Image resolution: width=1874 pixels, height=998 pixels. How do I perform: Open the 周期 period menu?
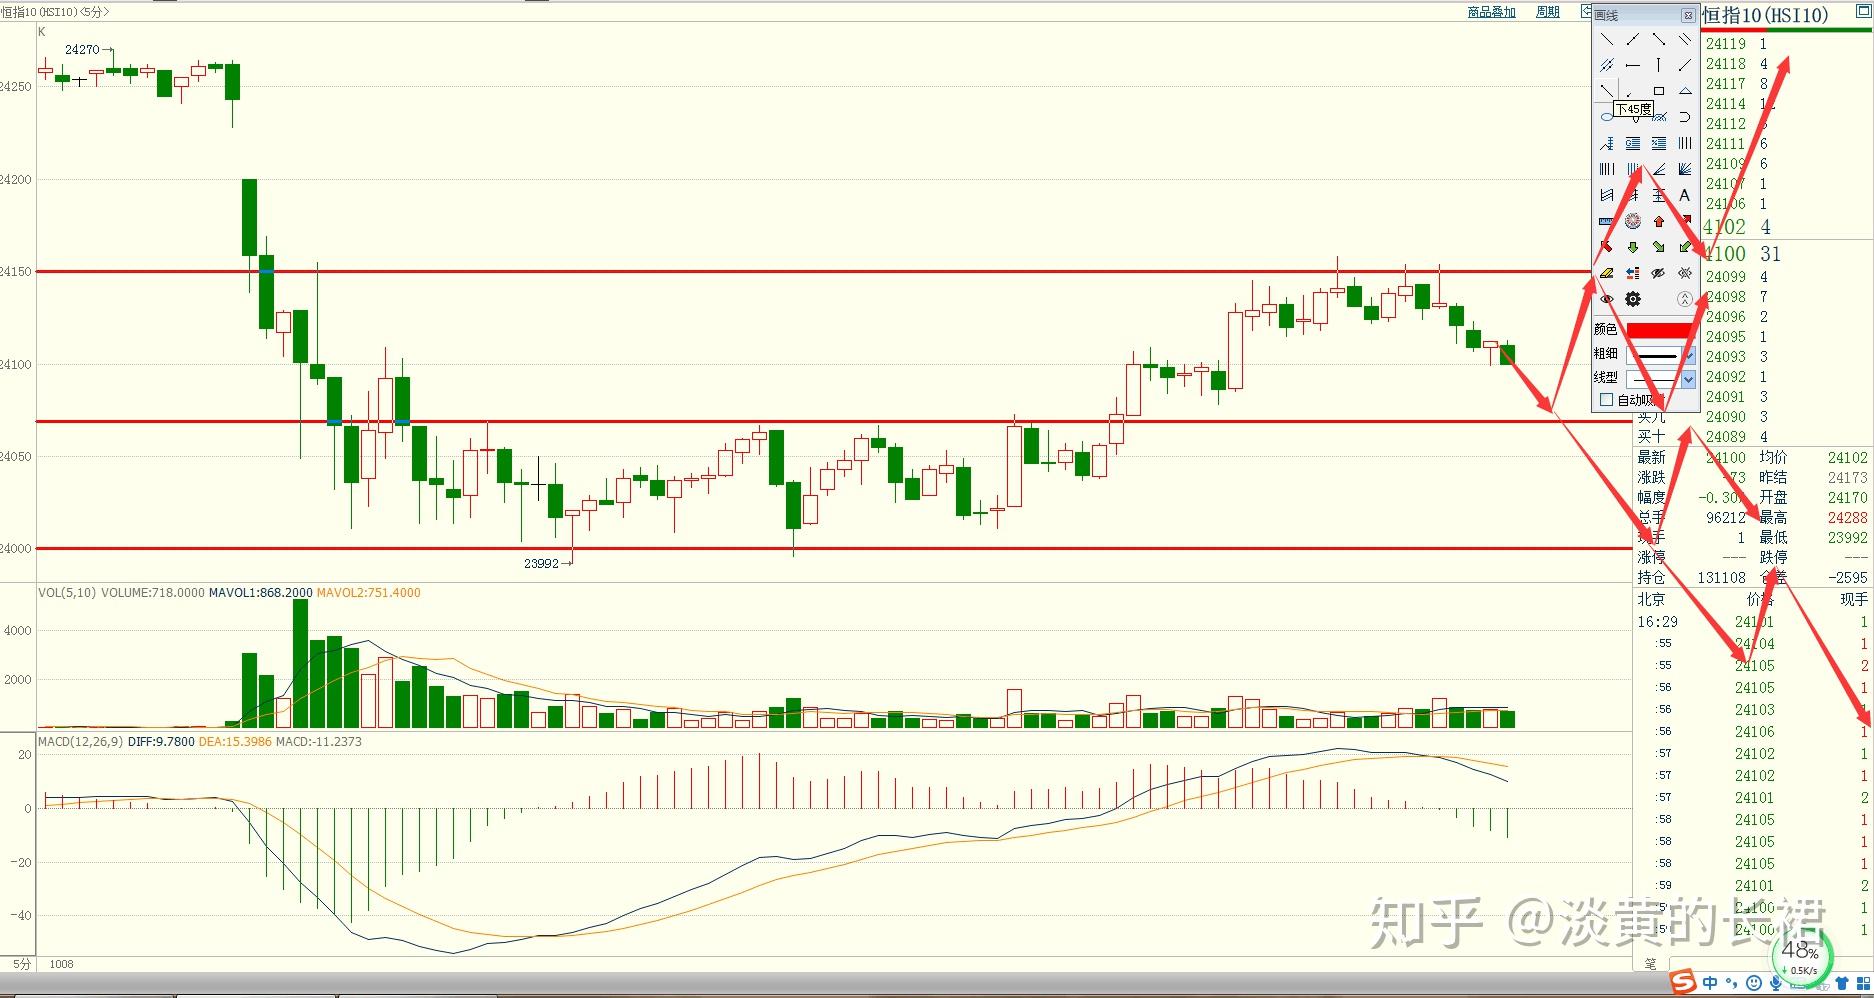[x=1547, y=12]
